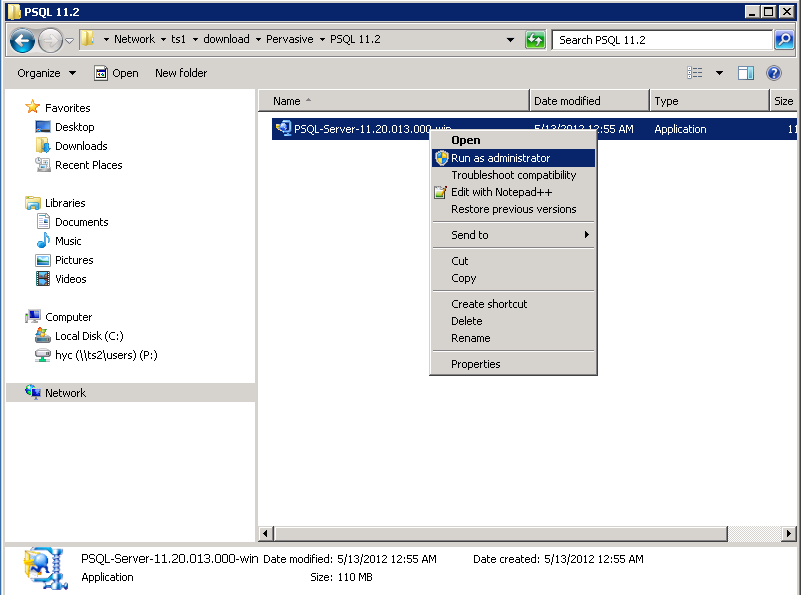
Task: Select Network in the navigation pane
Action: (x=65, y=393)
